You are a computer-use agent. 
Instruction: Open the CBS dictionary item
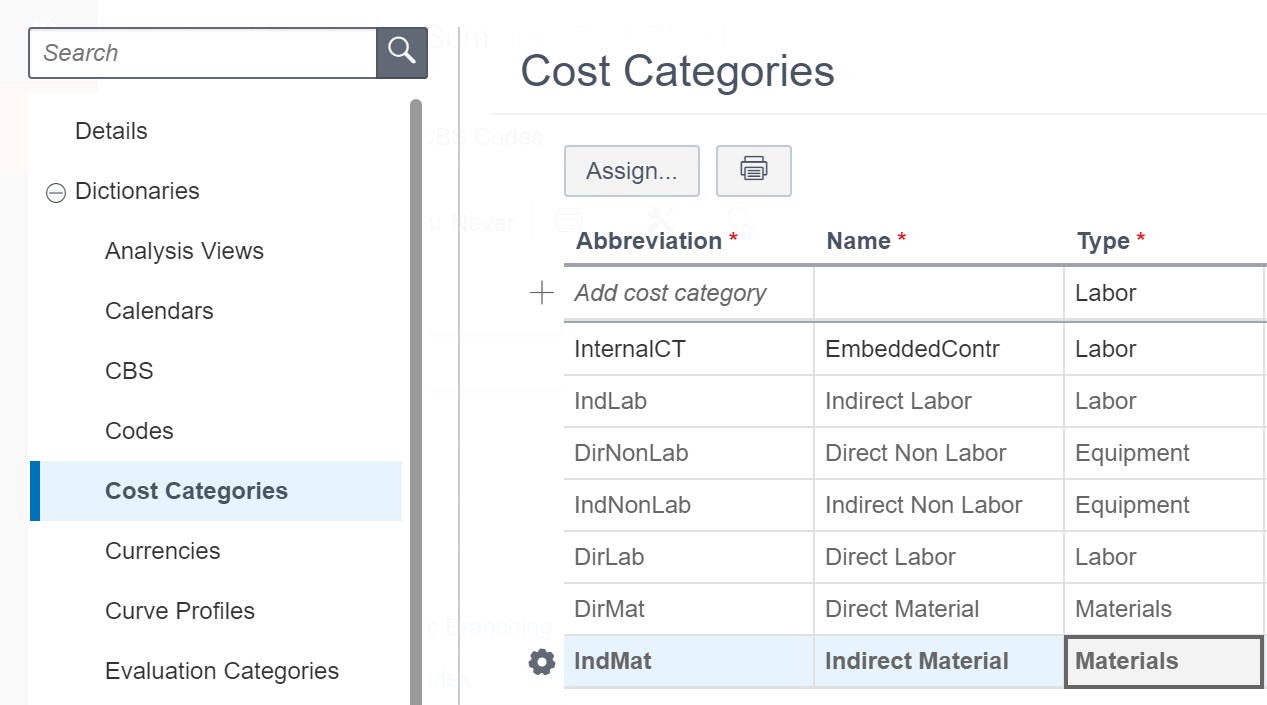pos(129,371)
